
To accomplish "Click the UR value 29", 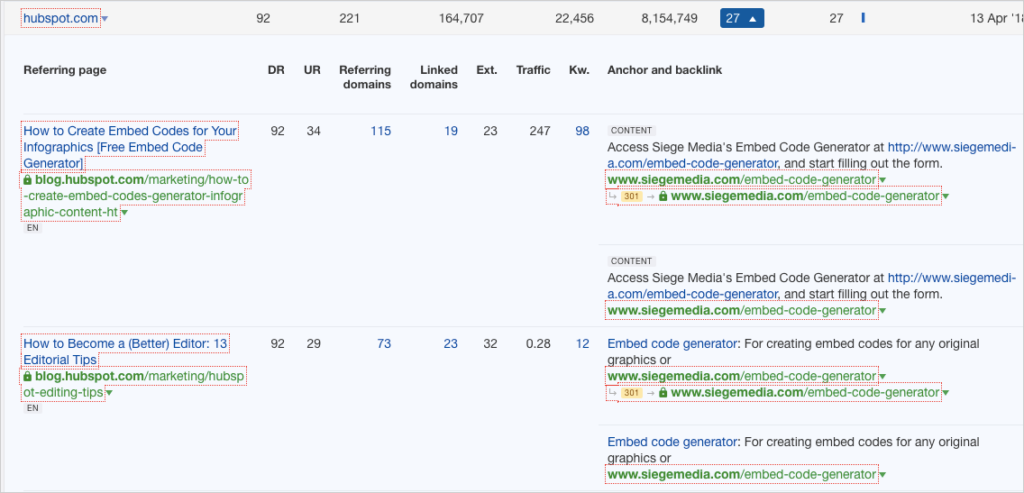I will [313, 343].
